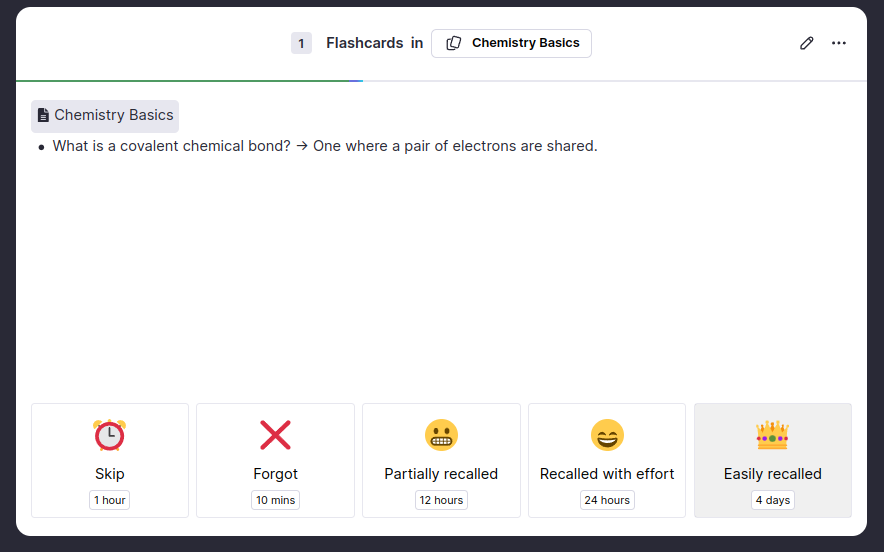Open Chemistry Basics document breadcrumb link
This screenshot has height=552, width=884.
113,115
